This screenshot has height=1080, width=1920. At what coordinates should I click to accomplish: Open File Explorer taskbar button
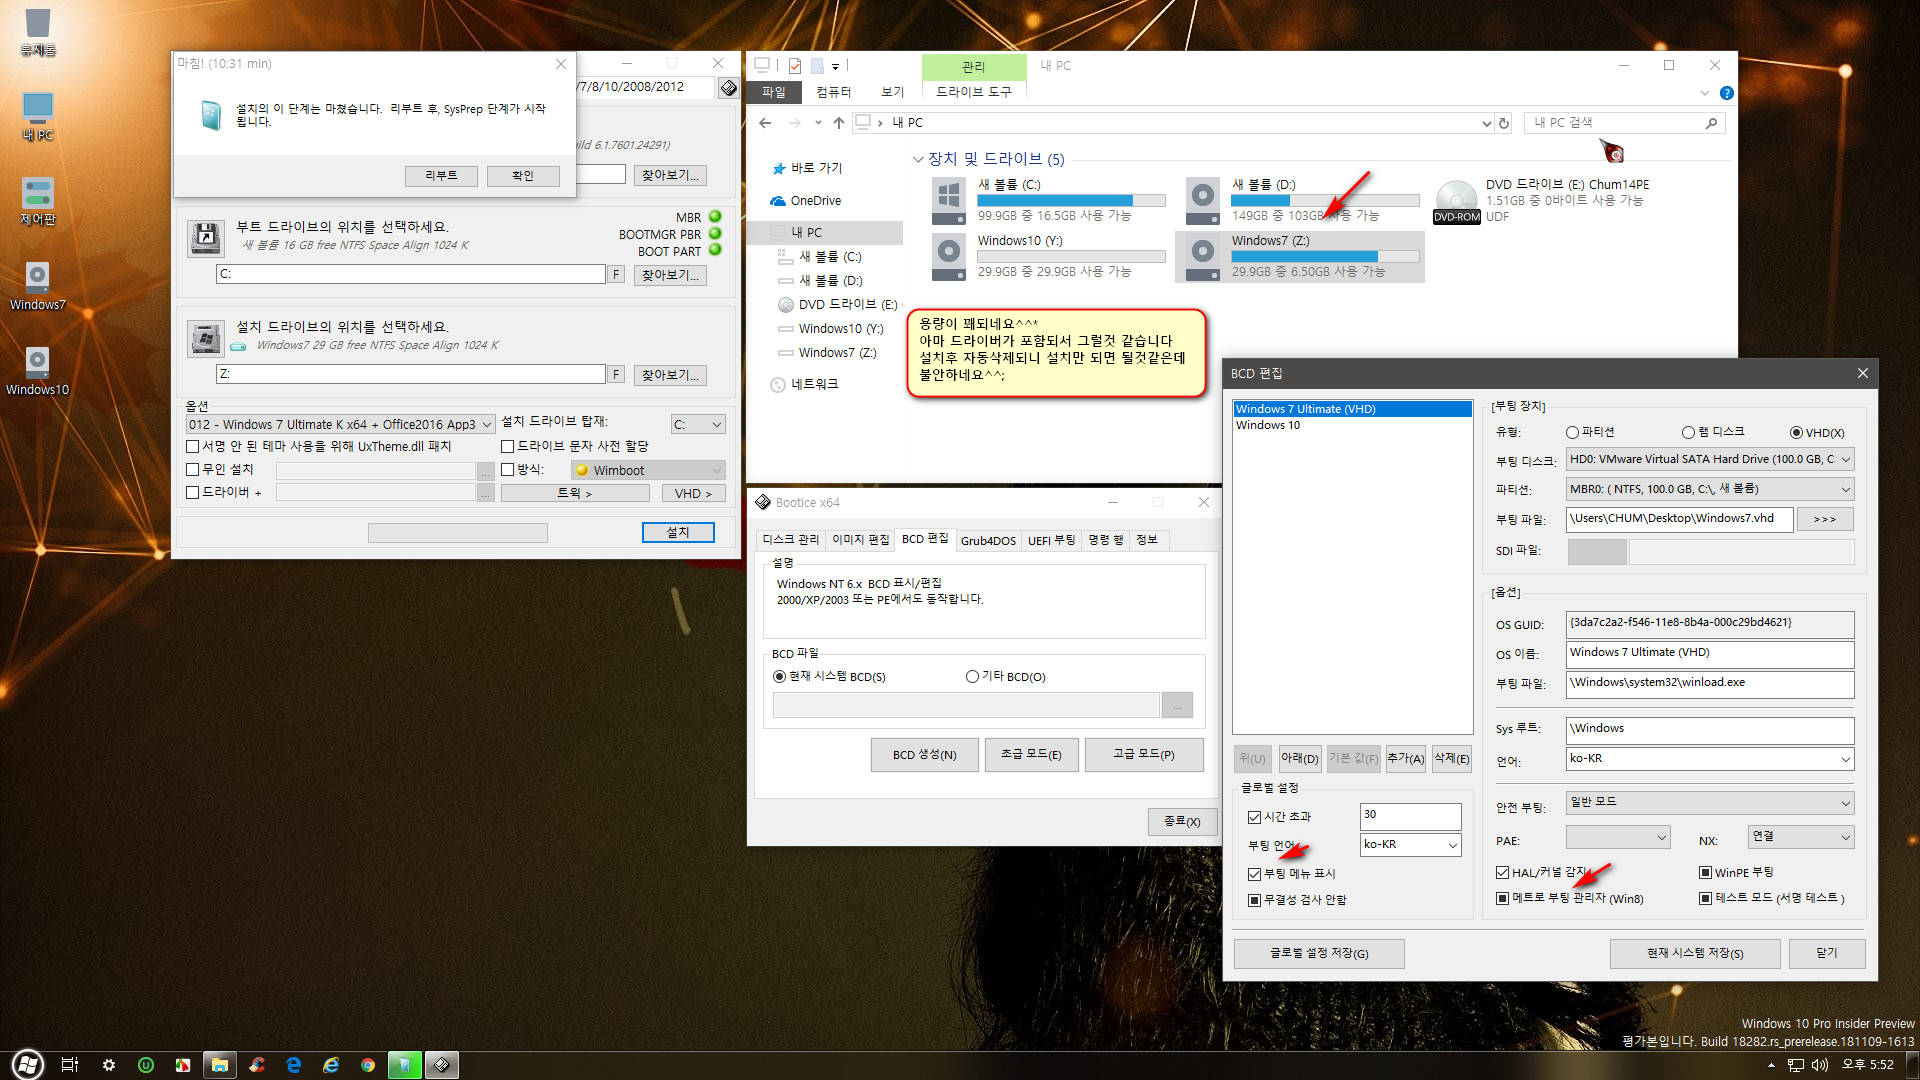(x=219, y=1065)
